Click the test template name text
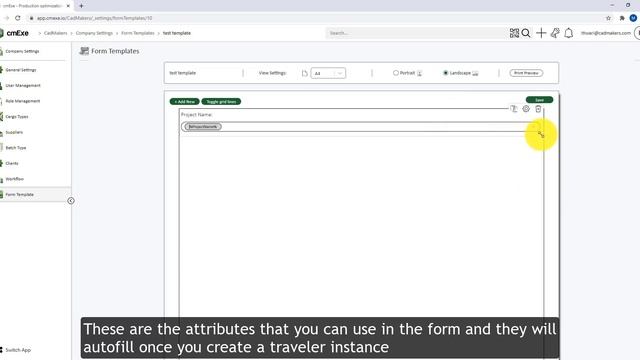Screen dimensions: 640x360 [x=183, y=73]
